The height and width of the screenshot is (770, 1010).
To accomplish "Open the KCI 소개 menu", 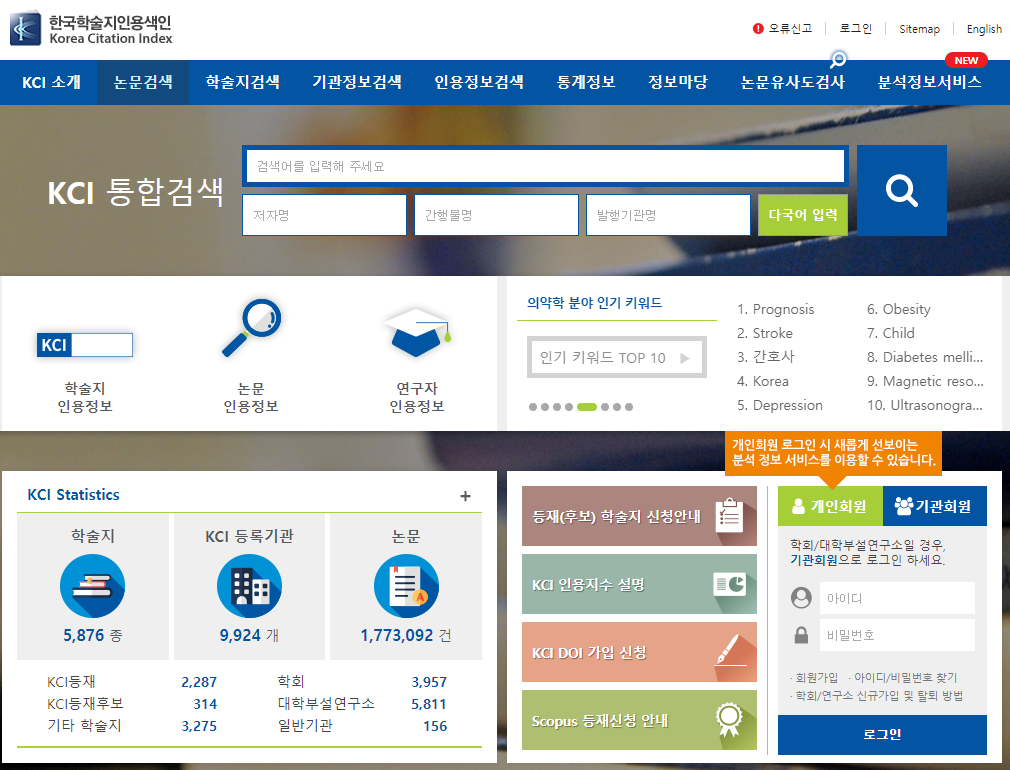I will [51, 82].
